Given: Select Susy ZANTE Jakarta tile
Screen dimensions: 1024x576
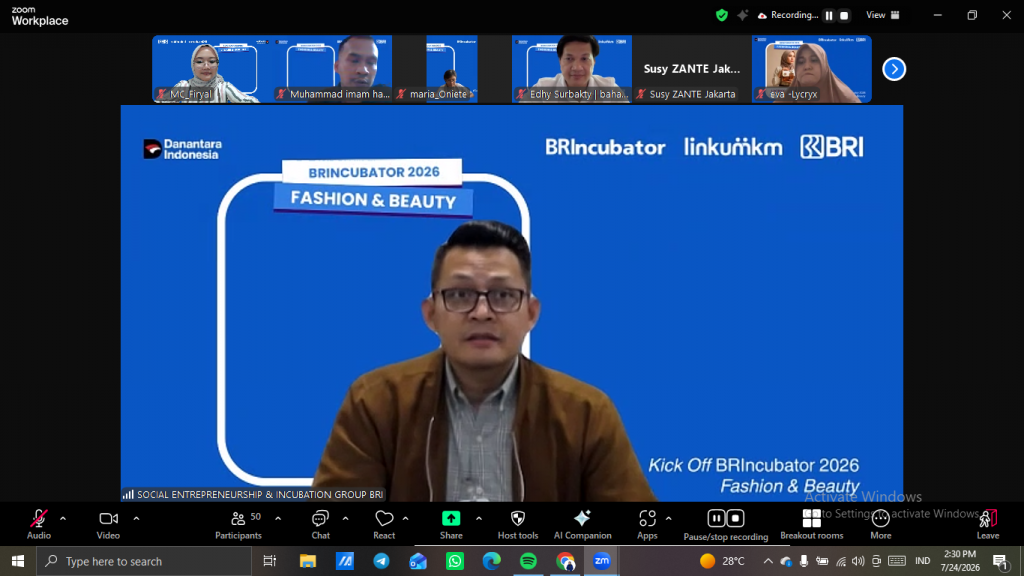Looking at the screenshot, I should tap(692, 69).
